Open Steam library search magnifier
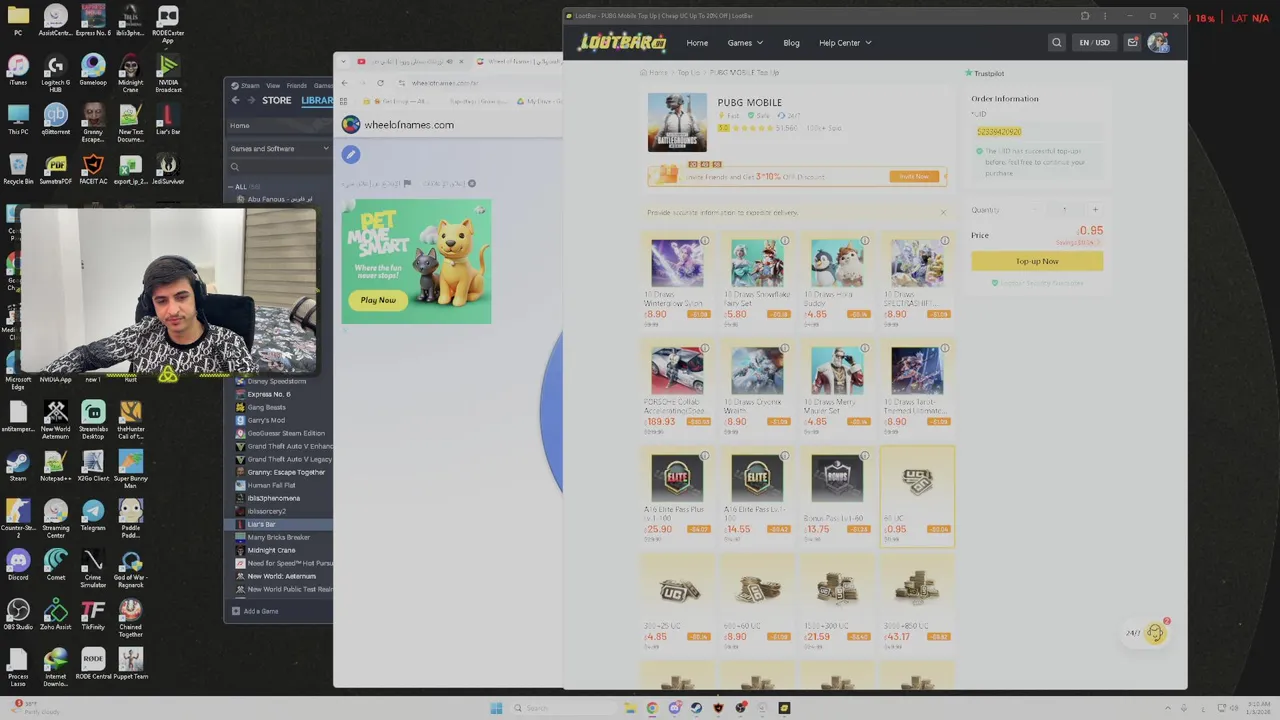 pos(235,167)
